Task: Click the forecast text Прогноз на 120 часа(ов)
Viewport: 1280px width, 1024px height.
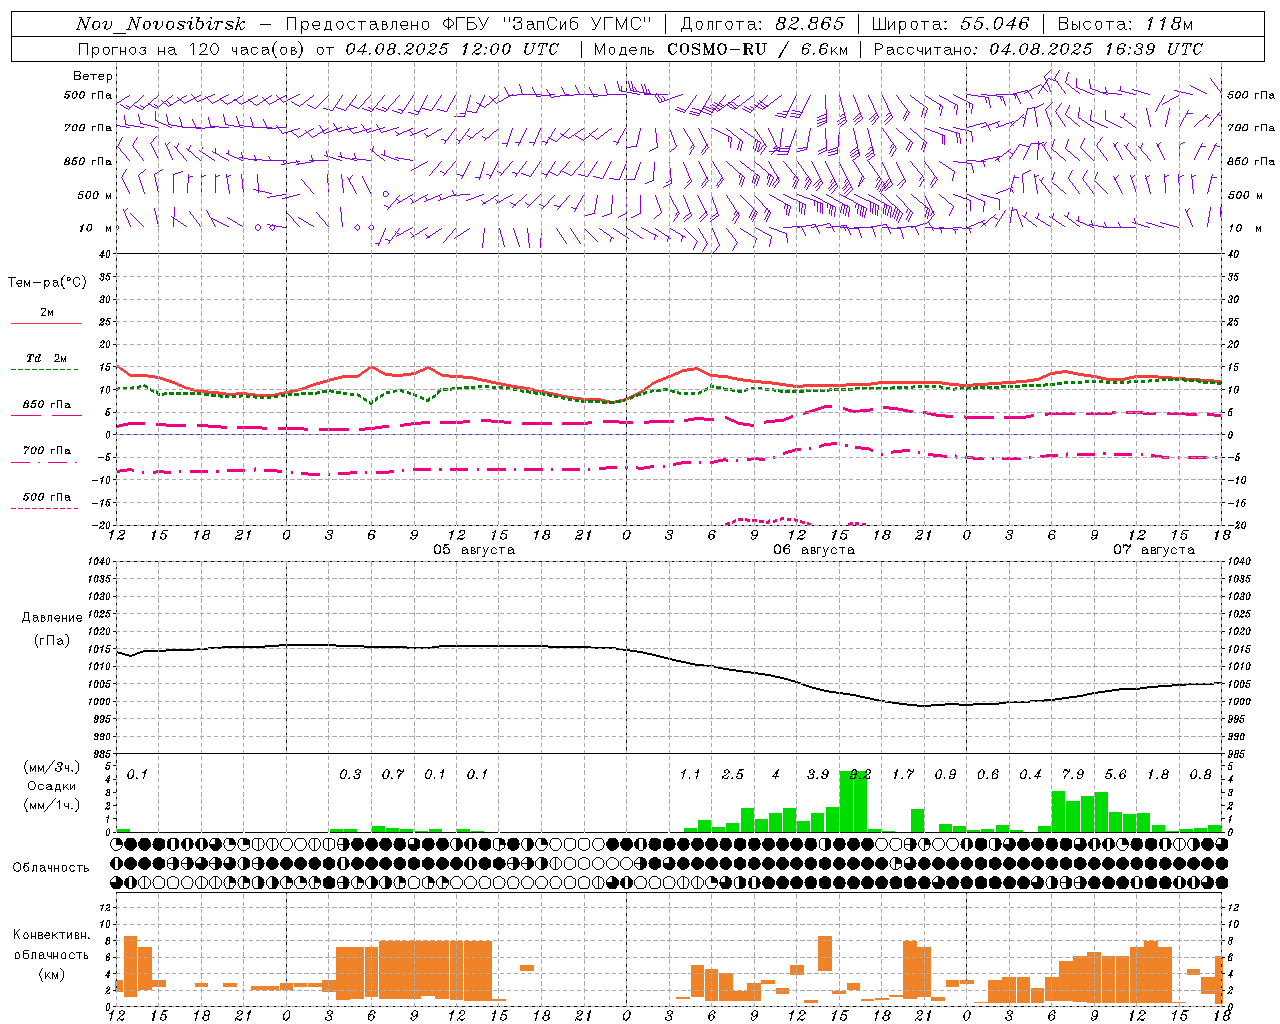Action: [192, 49]
